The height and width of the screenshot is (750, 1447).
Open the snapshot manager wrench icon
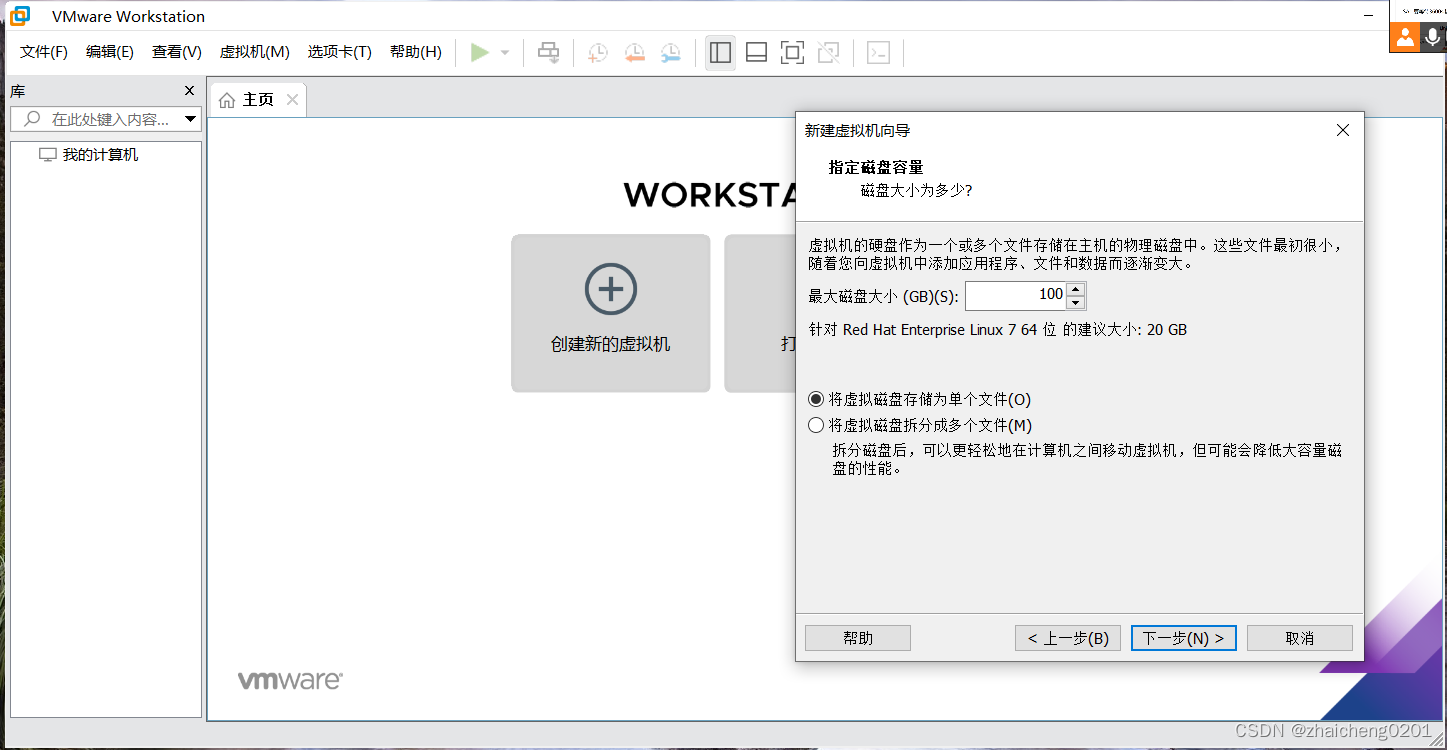pyautogui.click(x=670, y=53)
